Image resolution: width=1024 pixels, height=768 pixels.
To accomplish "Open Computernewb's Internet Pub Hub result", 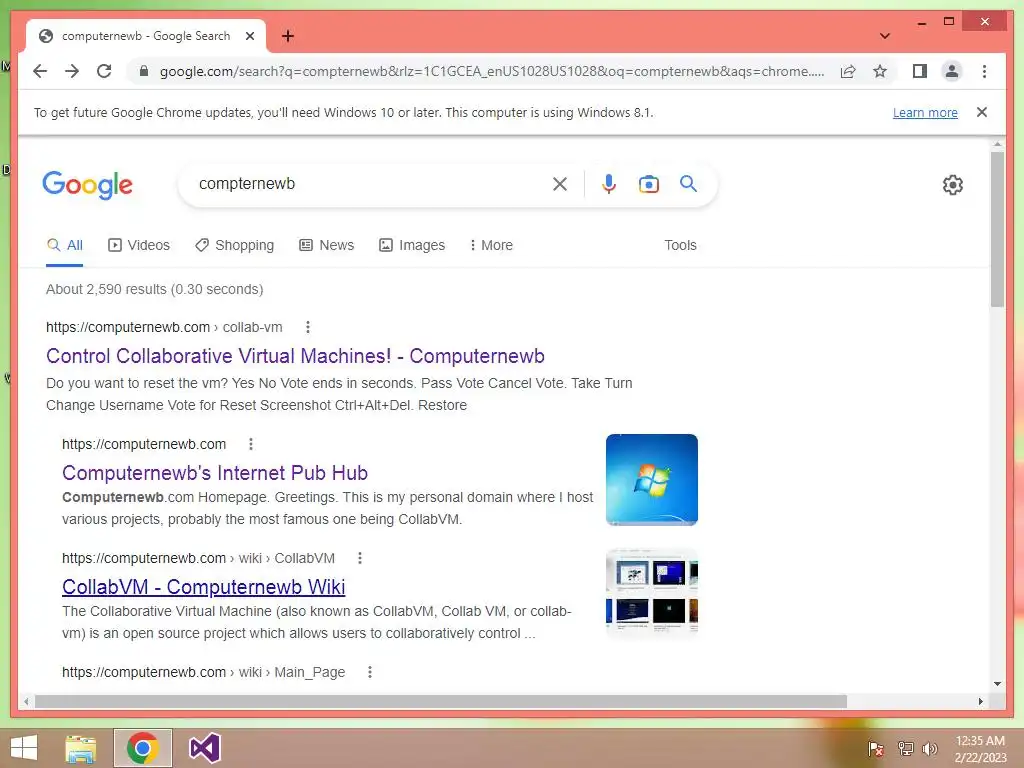I will tap(215, 473).
